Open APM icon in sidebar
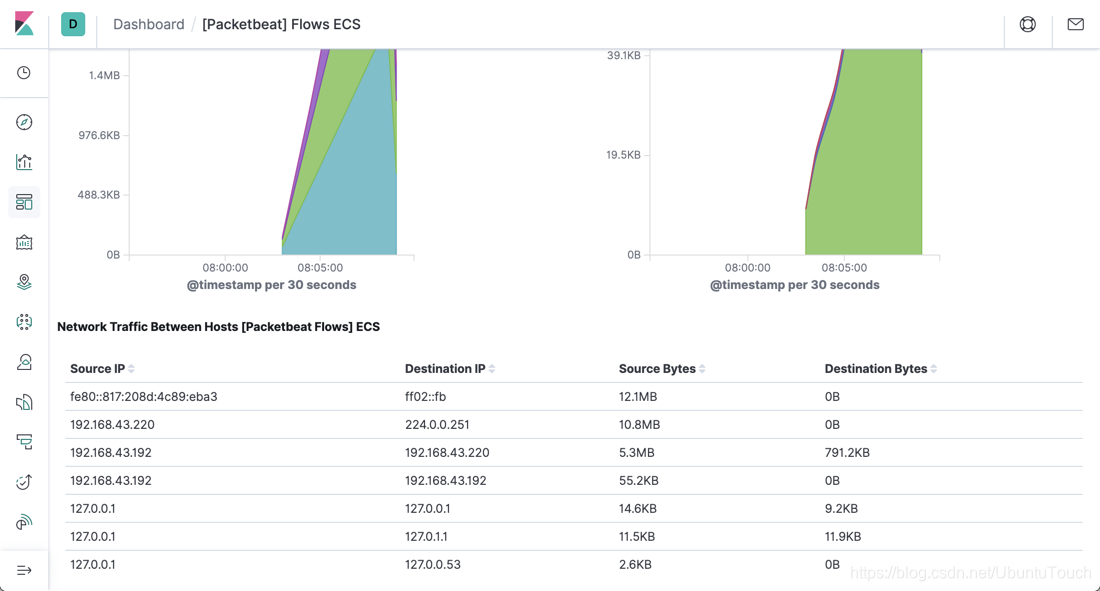 (x=24, y=442)
